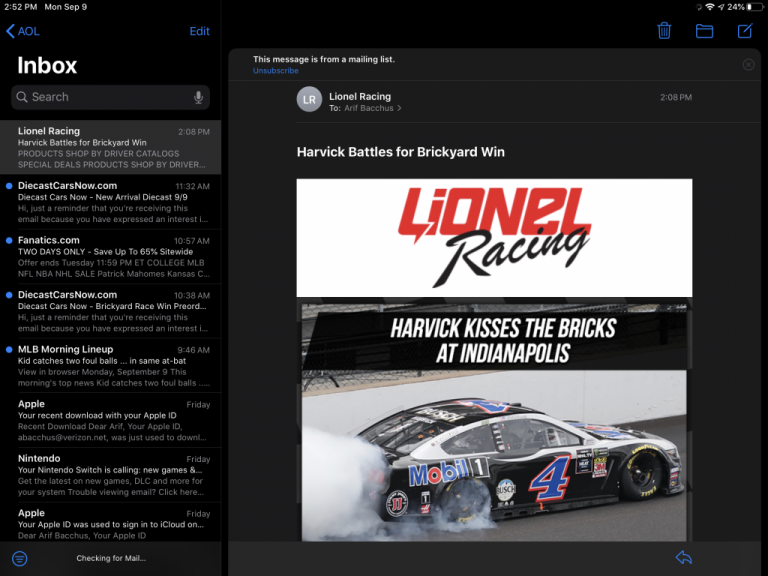Open Apple ID iCloud sign-in email
768x576 pixels.
111,523
